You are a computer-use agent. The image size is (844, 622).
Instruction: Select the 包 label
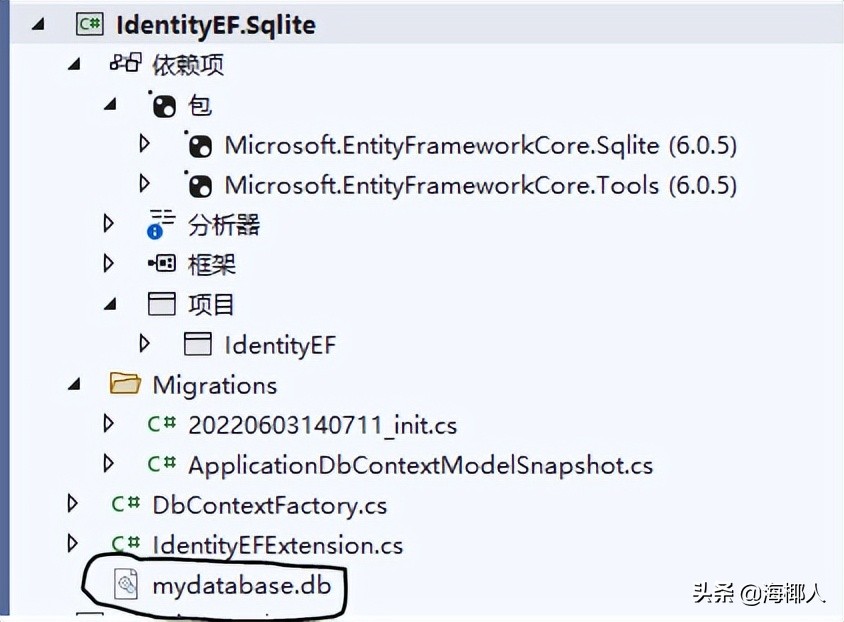coord(200,104)
